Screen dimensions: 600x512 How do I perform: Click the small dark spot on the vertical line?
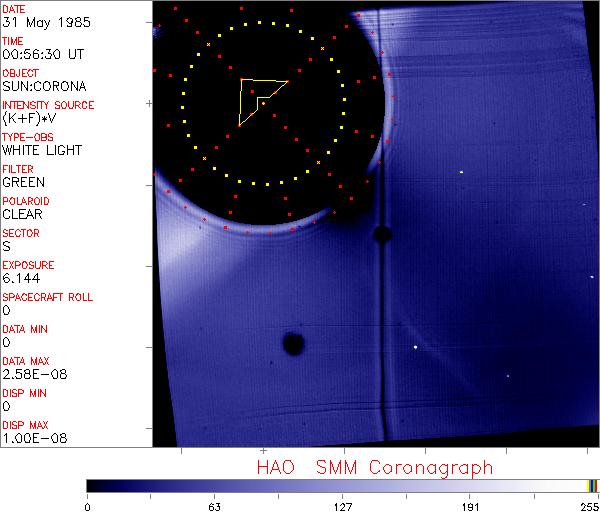click(382, 235)
